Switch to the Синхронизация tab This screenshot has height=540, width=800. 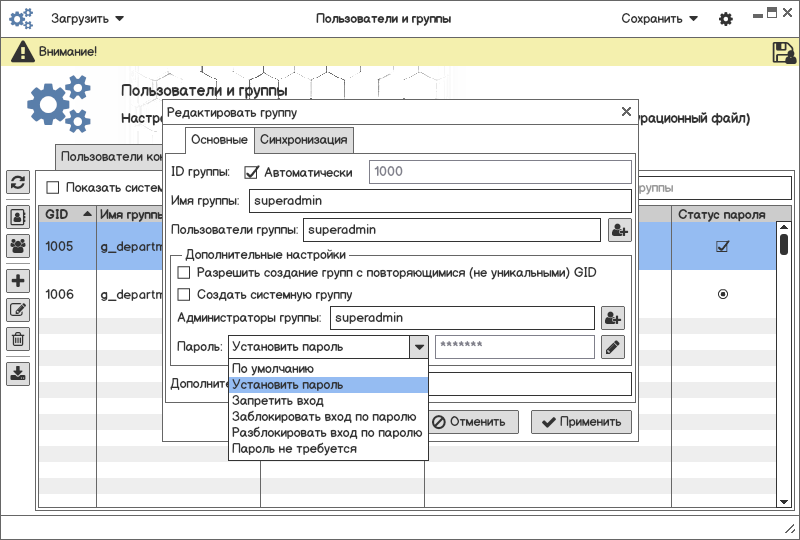pos(303,139)
